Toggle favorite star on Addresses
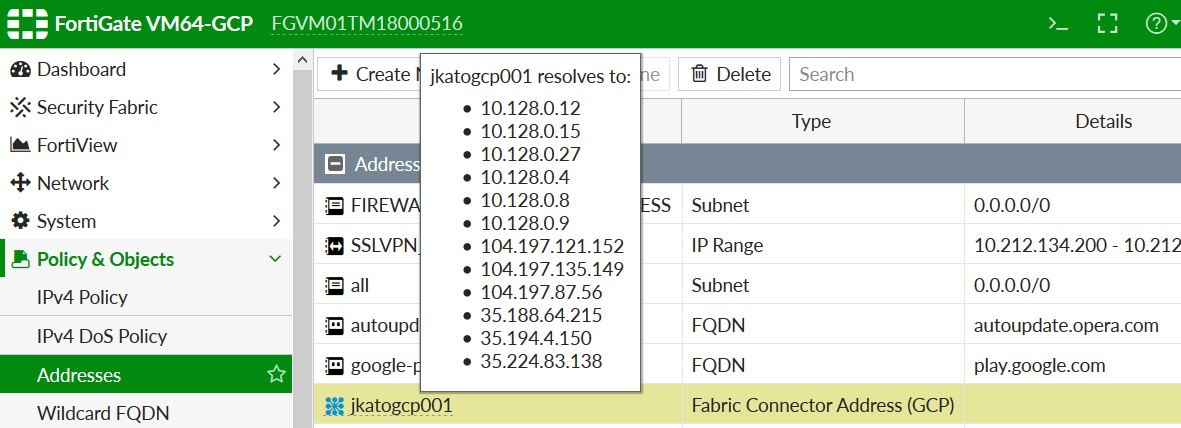 [x=276, y=375]
